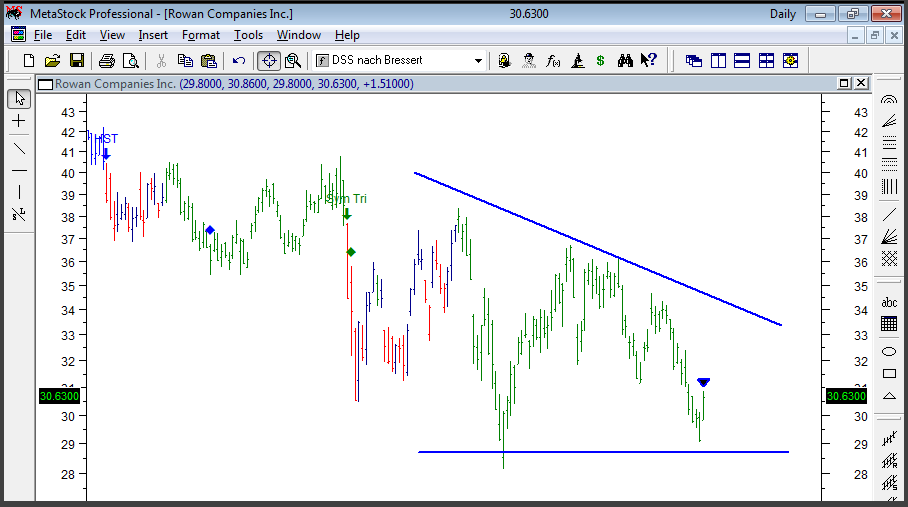Open the System Tester microscope icon
The height and width of the screenshot is (507, 908).
577,60
